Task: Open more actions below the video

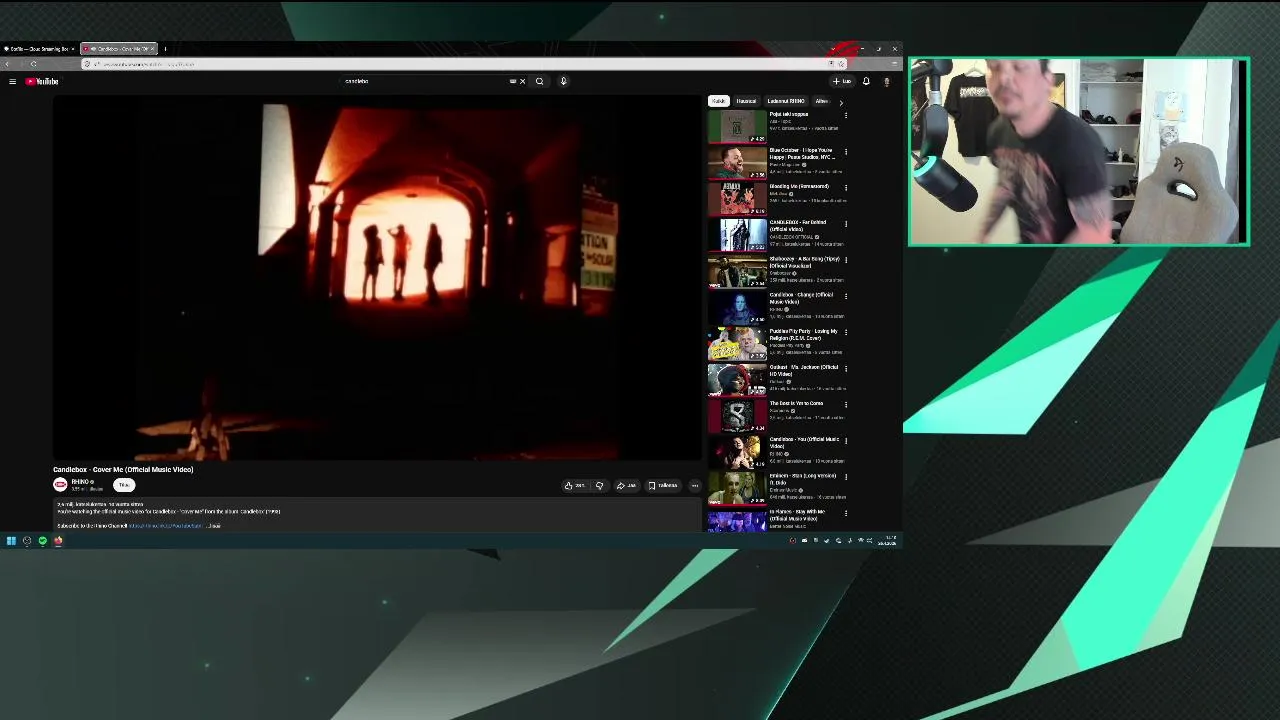Action: pyautogui.click(x=695, y=485)
